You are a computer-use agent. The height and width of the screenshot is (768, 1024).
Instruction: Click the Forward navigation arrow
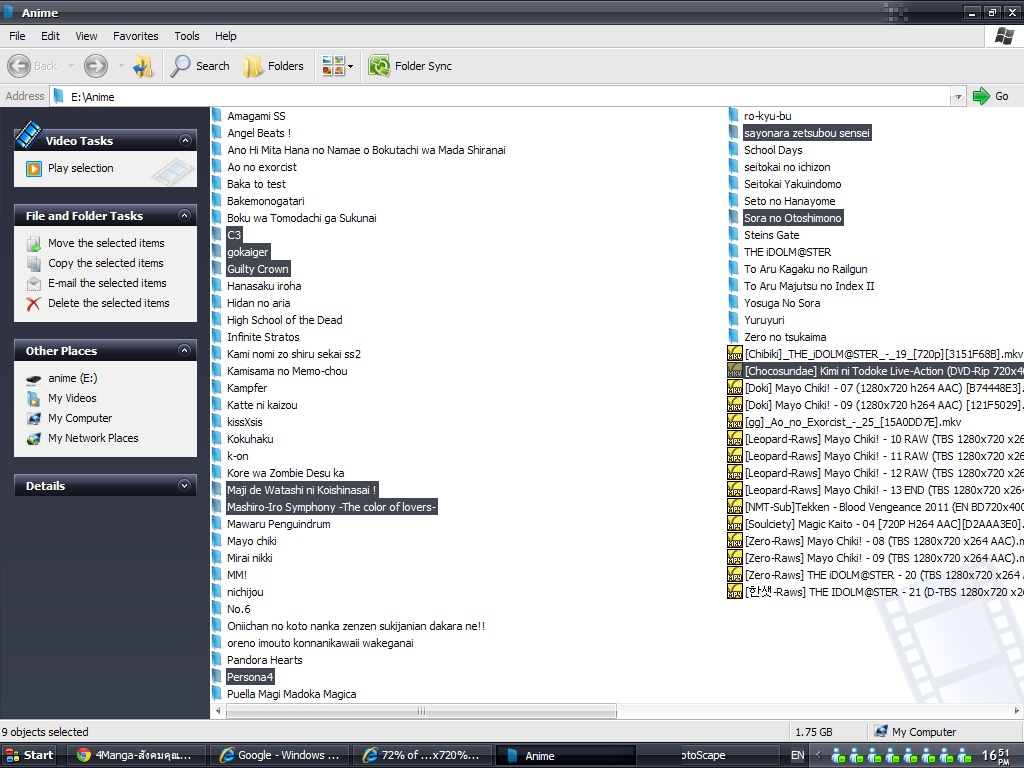tap(96, 66)
